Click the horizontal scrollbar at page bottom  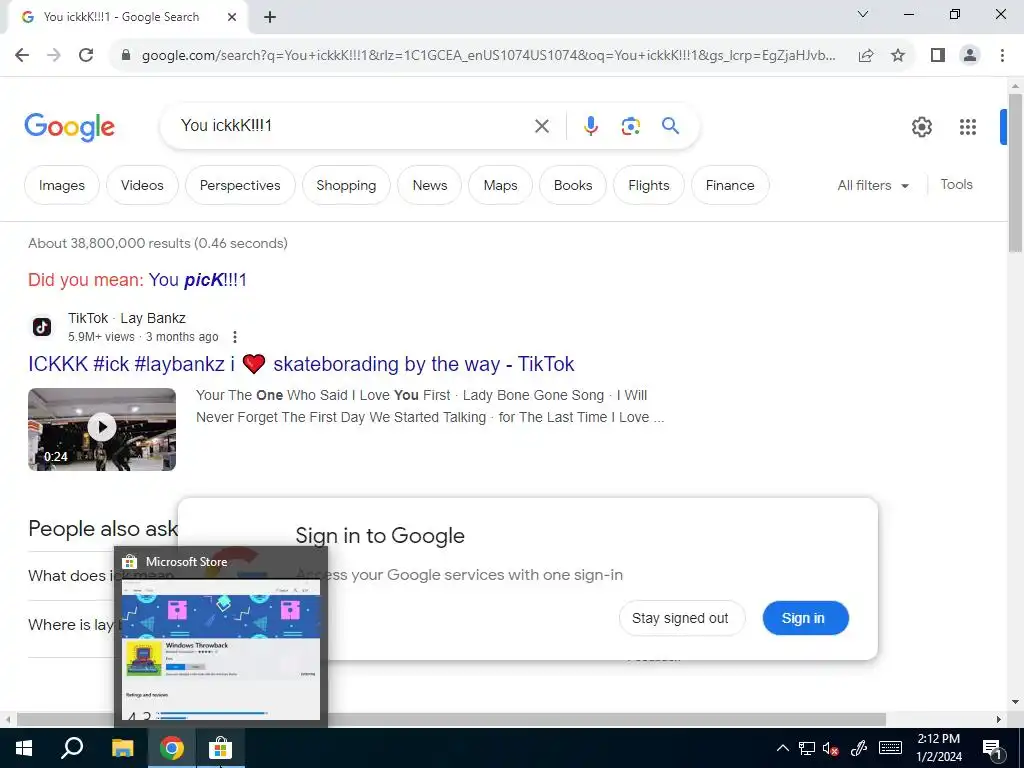point(451,719)
